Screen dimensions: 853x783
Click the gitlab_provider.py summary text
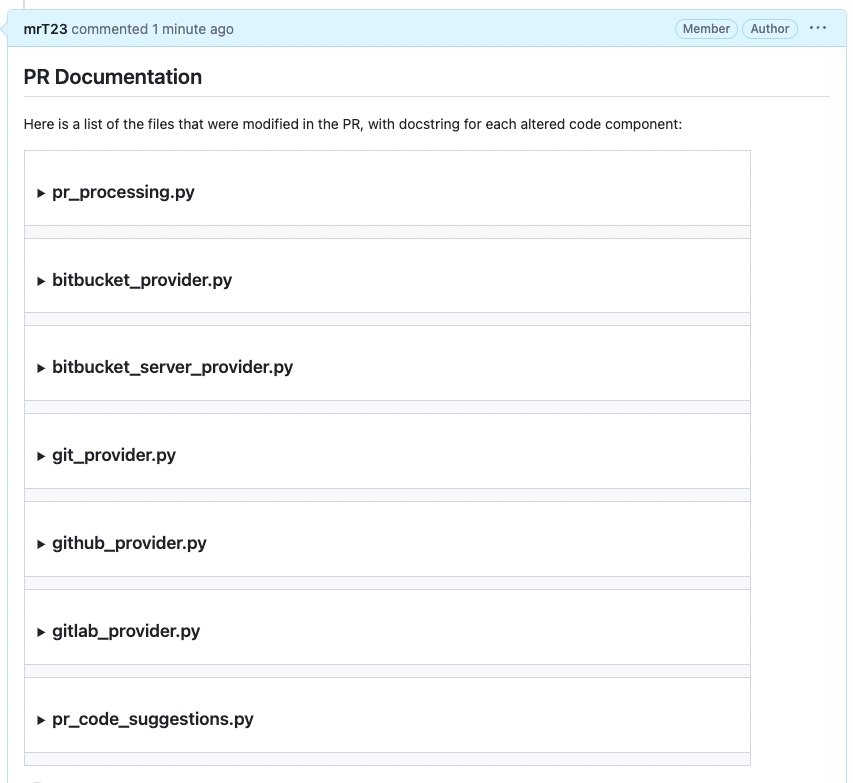[x=126, y=631]
